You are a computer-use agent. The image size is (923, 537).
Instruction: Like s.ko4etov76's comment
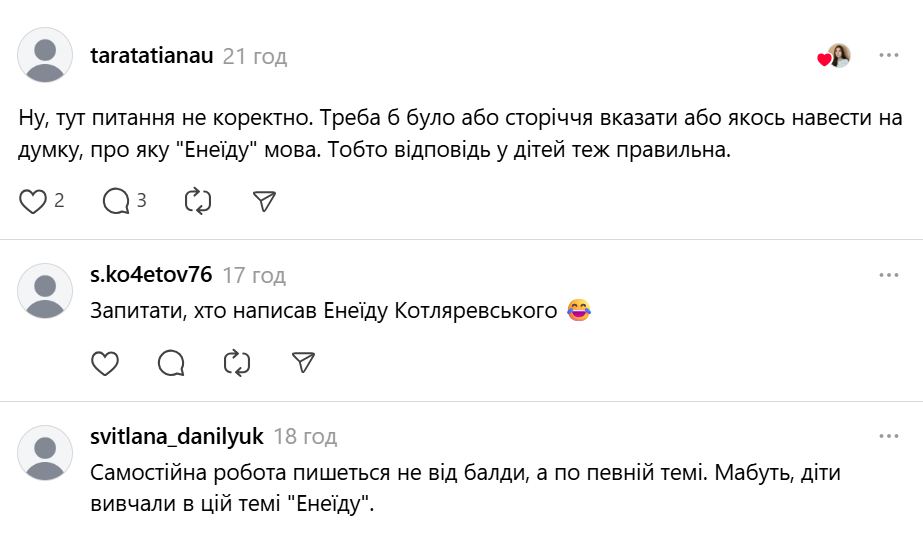(105, 362)
